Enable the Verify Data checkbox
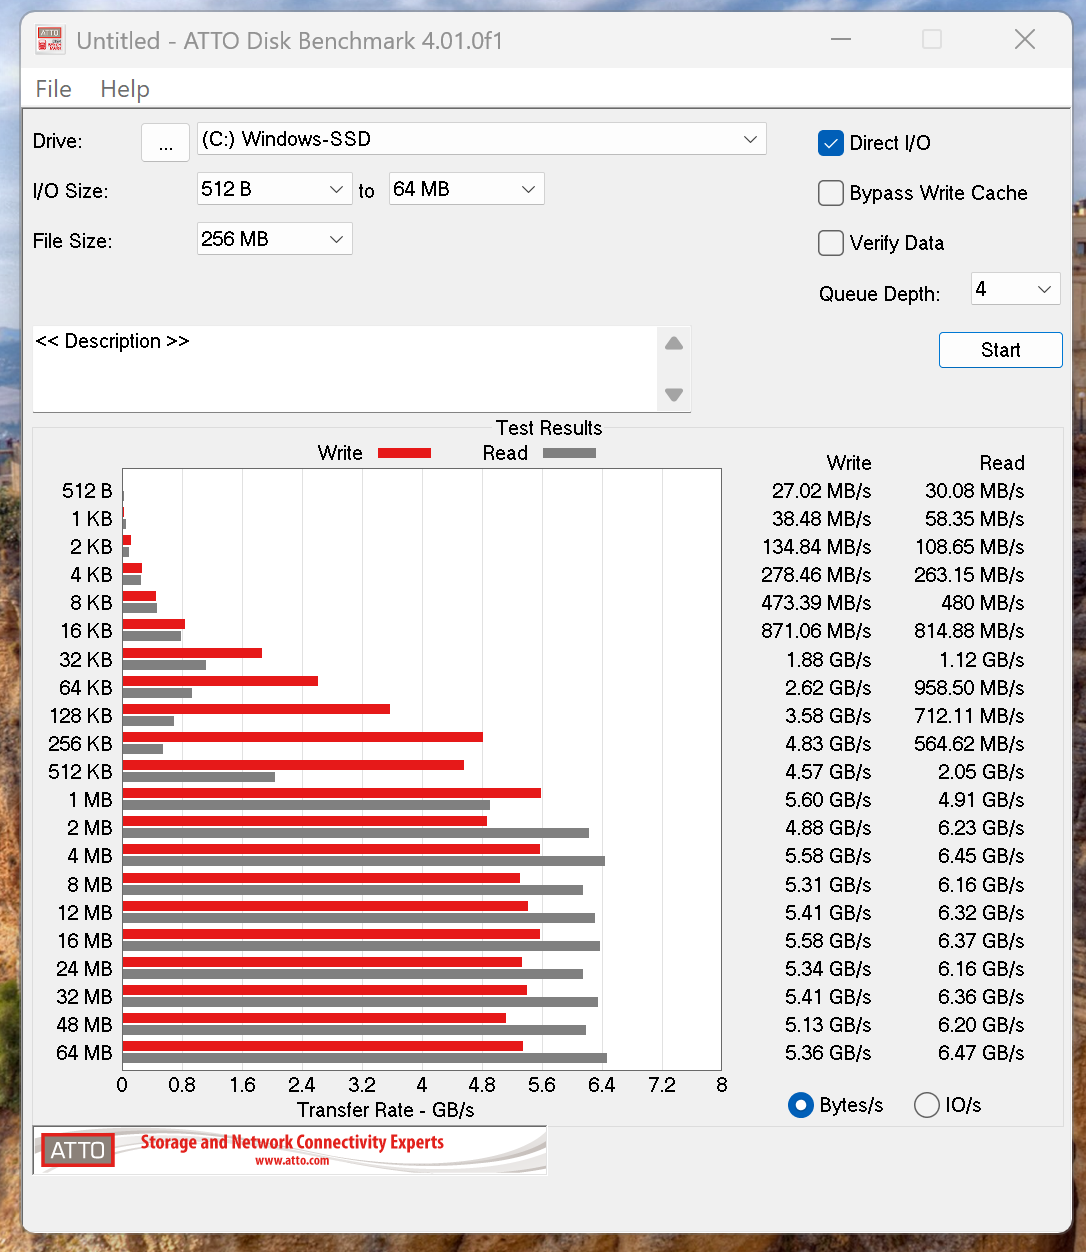The height and width of the screenshot is (1252, 1086). coord(831,243)
